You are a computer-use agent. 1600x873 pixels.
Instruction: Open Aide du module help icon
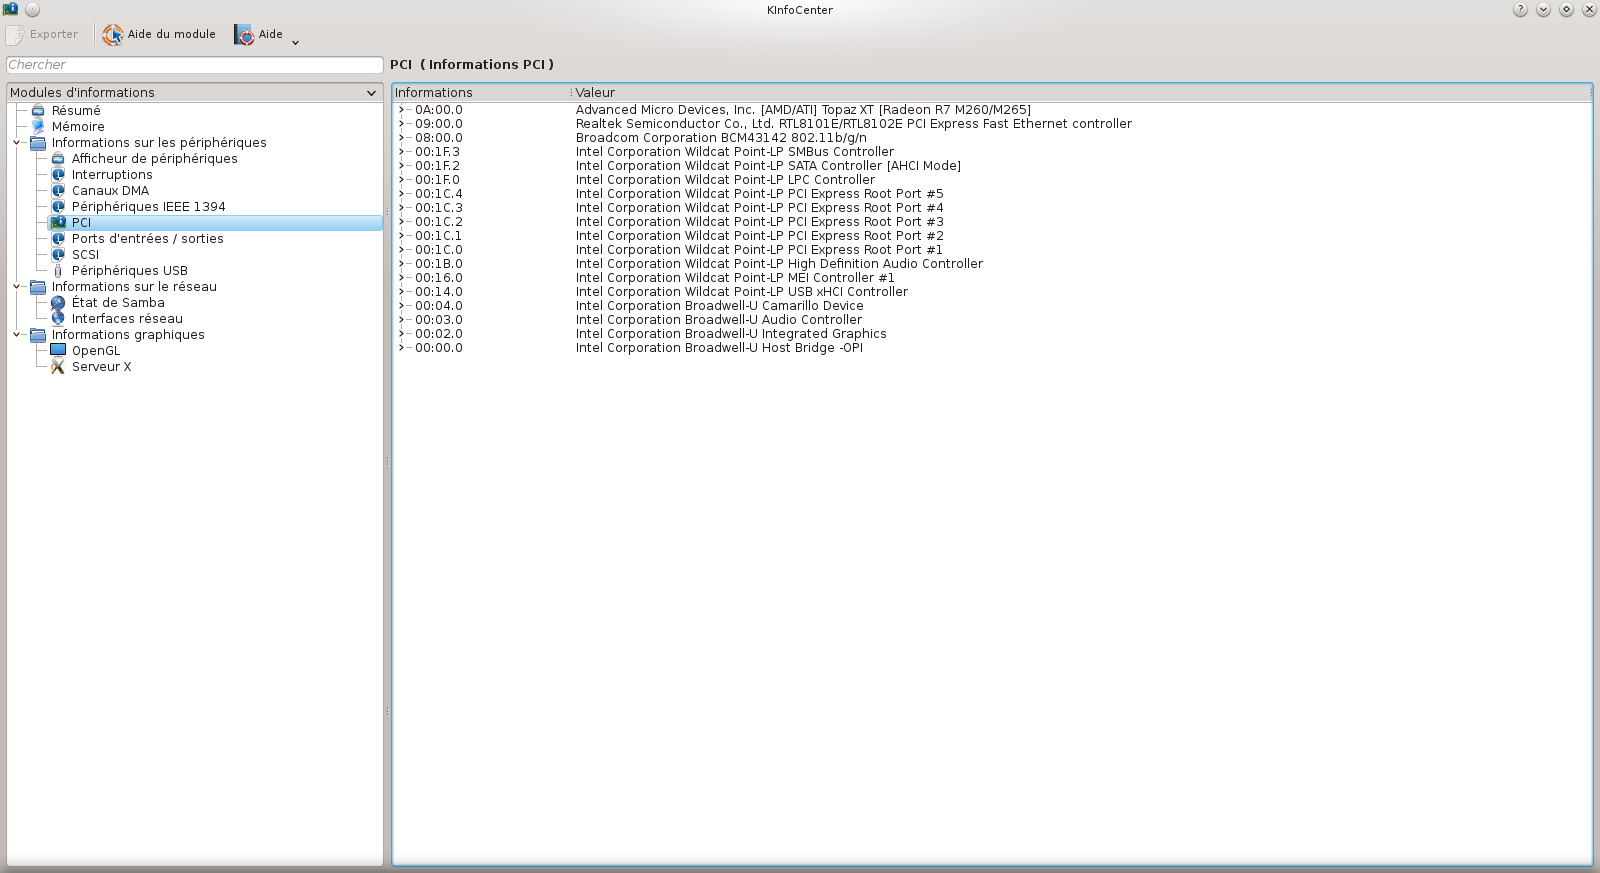113,35
